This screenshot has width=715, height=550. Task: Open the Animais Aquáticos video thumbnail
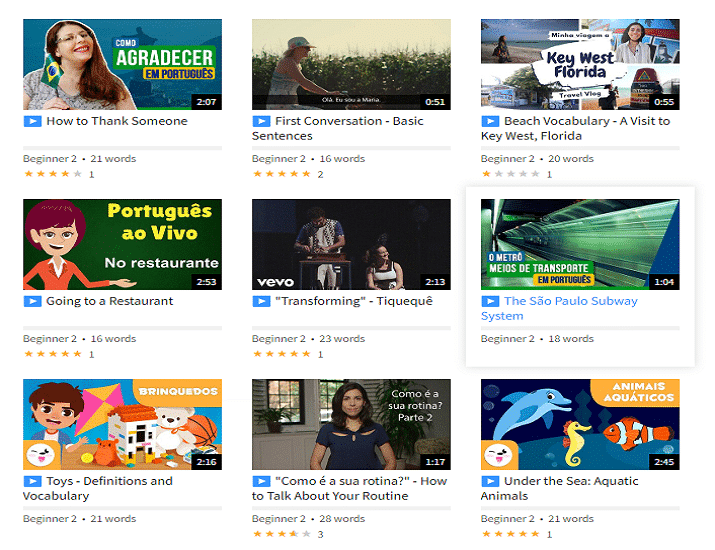pyautogui.click(x=580, y=424)
